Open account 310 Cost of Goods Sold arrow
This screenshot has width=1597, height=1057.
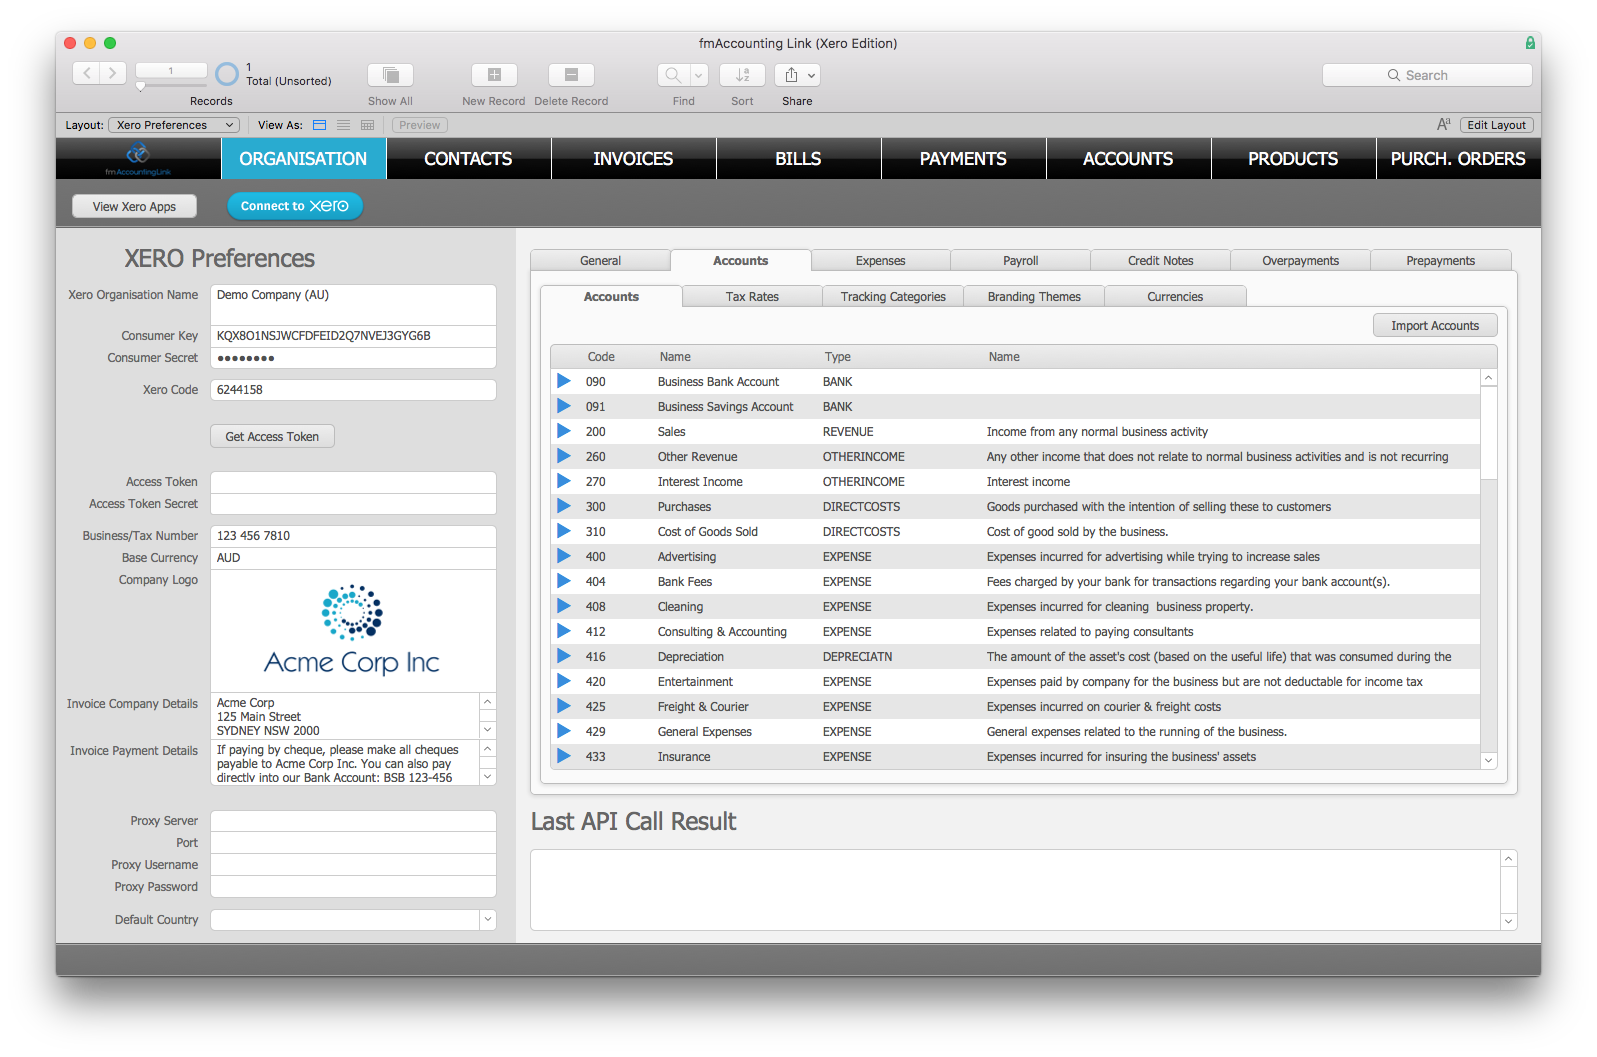(x=564, y=531)
